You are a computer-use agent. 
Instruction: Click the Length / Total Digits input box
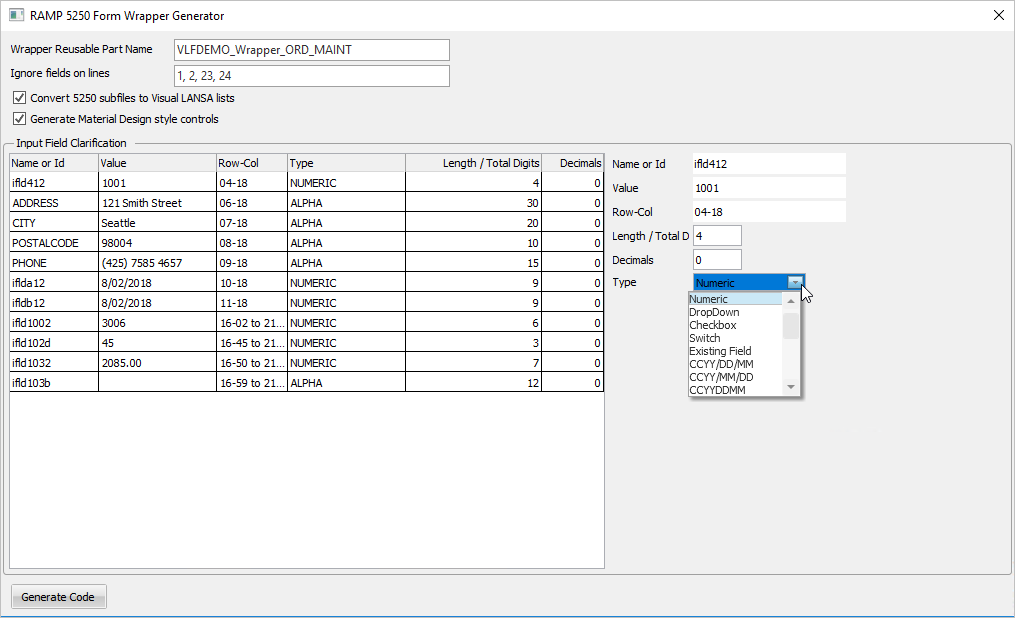[717, 236]
